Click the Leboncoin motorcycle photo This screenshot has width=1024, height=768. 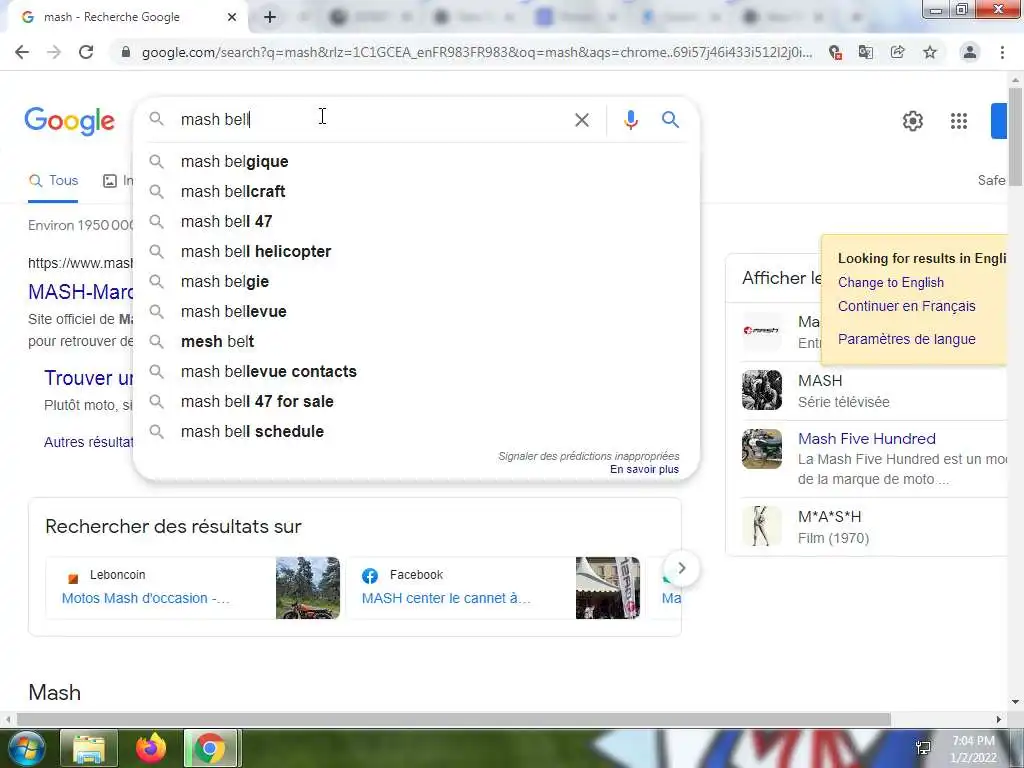tap(308, 588)
